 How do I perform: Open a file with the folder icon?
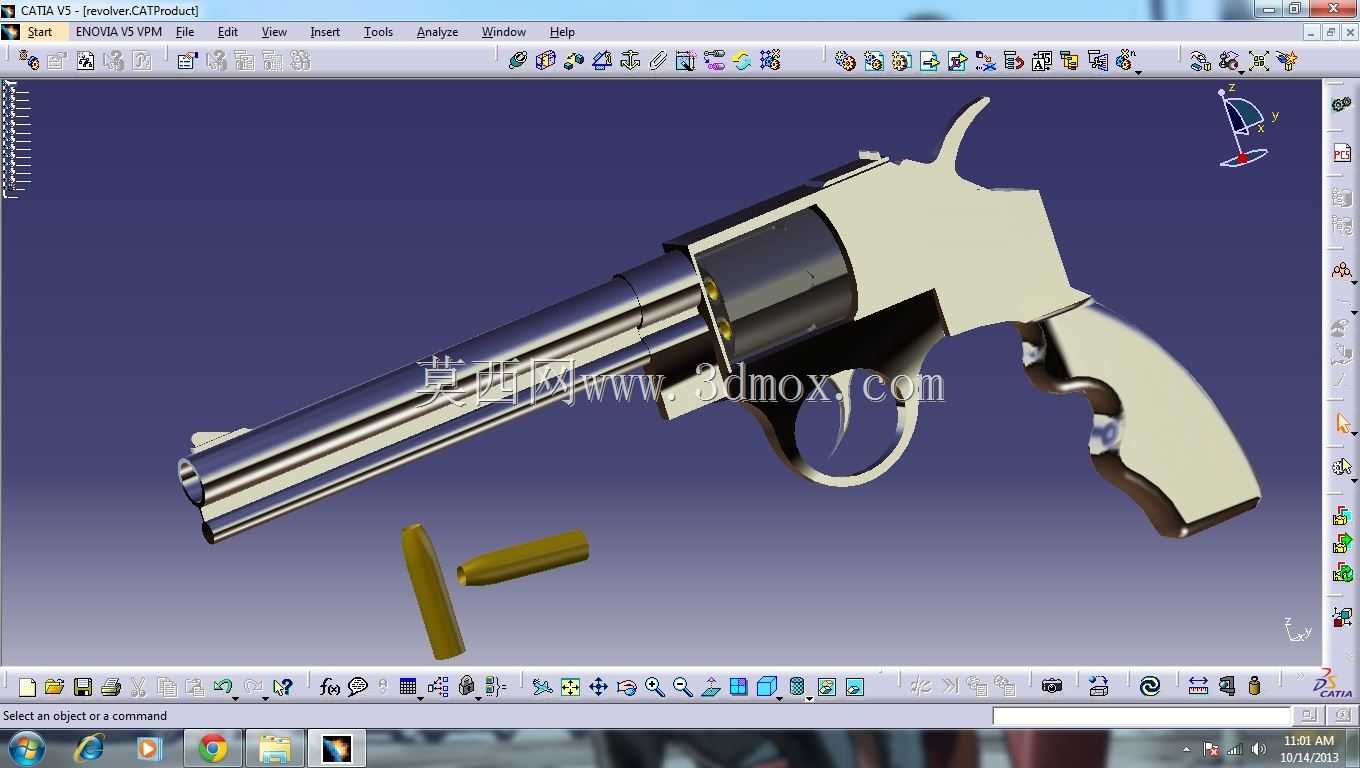point(55,687)
